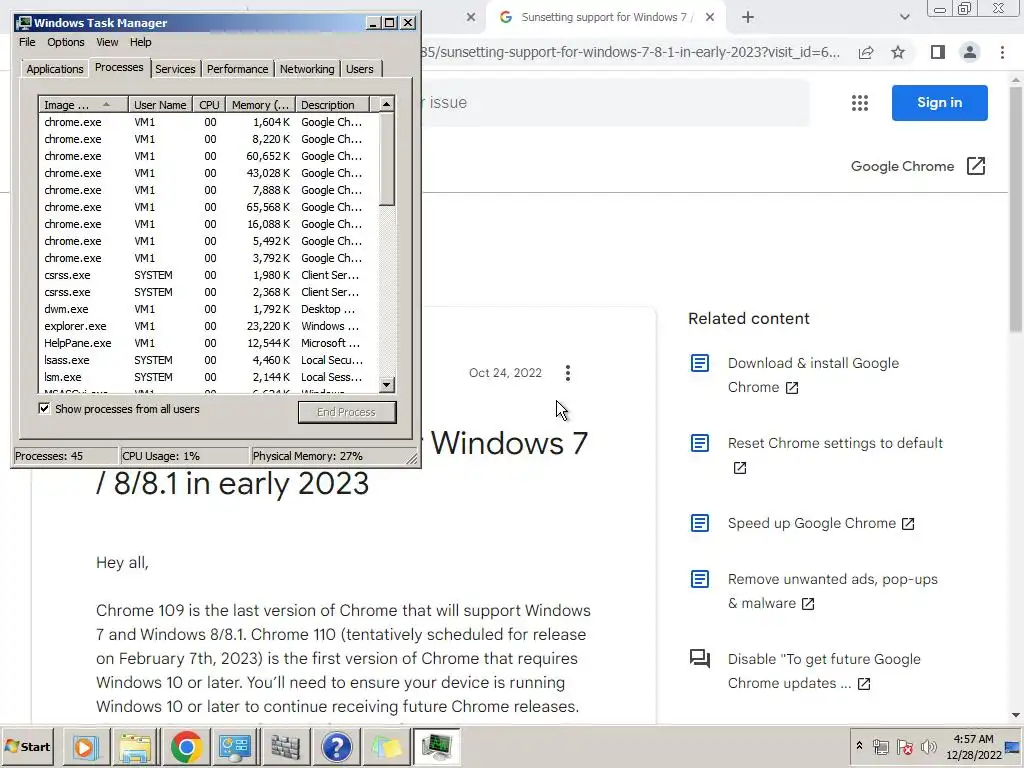Click the Show desktop icon beside the clock
This screenshot has height=768, width=1024.
(1014, 746)
